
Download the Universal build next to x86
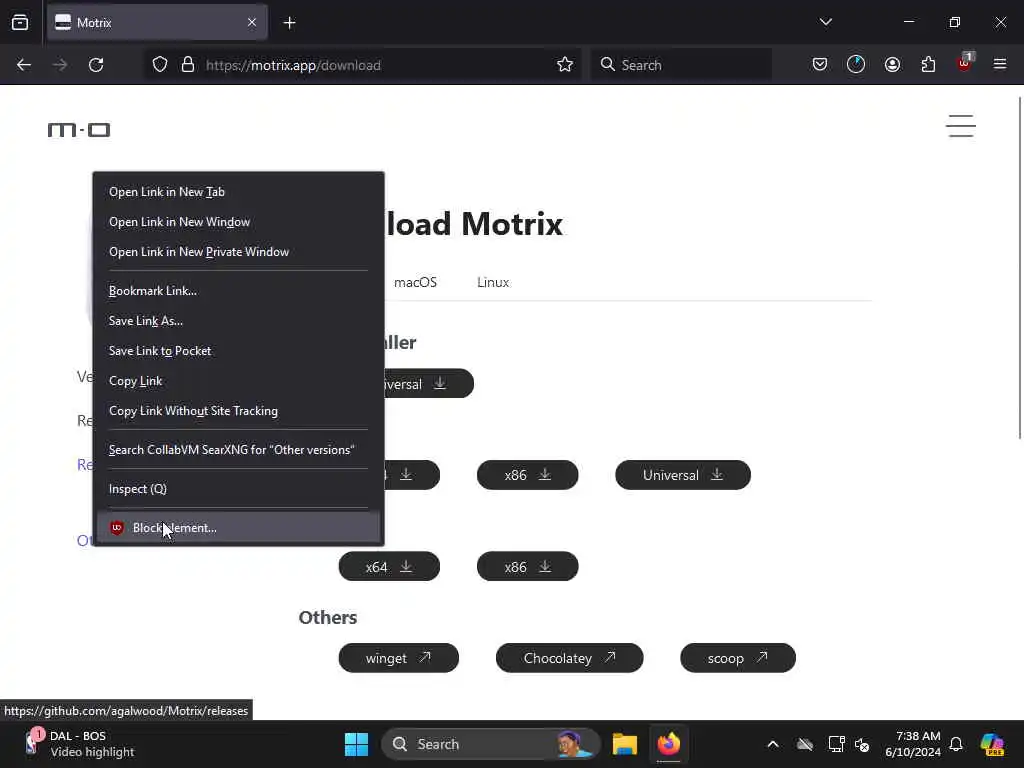683,475
